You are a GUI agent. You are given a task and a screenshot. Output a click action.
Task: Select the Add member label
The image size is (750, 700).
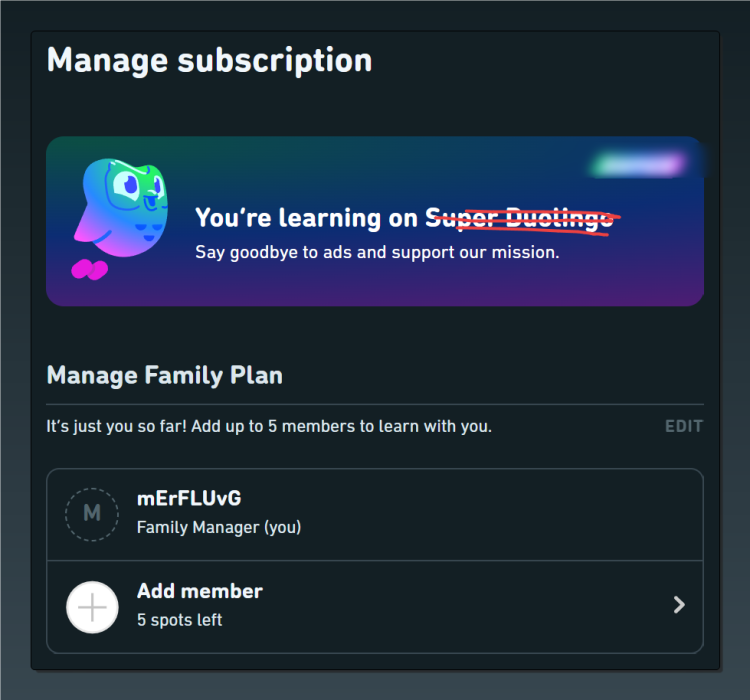(x=200, y=591)
